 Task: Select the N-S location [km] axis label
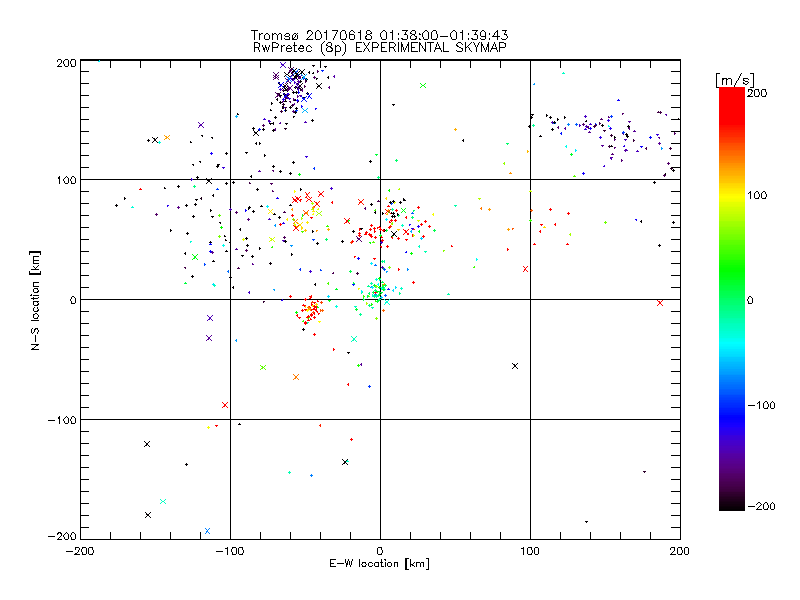pos(35,300)
